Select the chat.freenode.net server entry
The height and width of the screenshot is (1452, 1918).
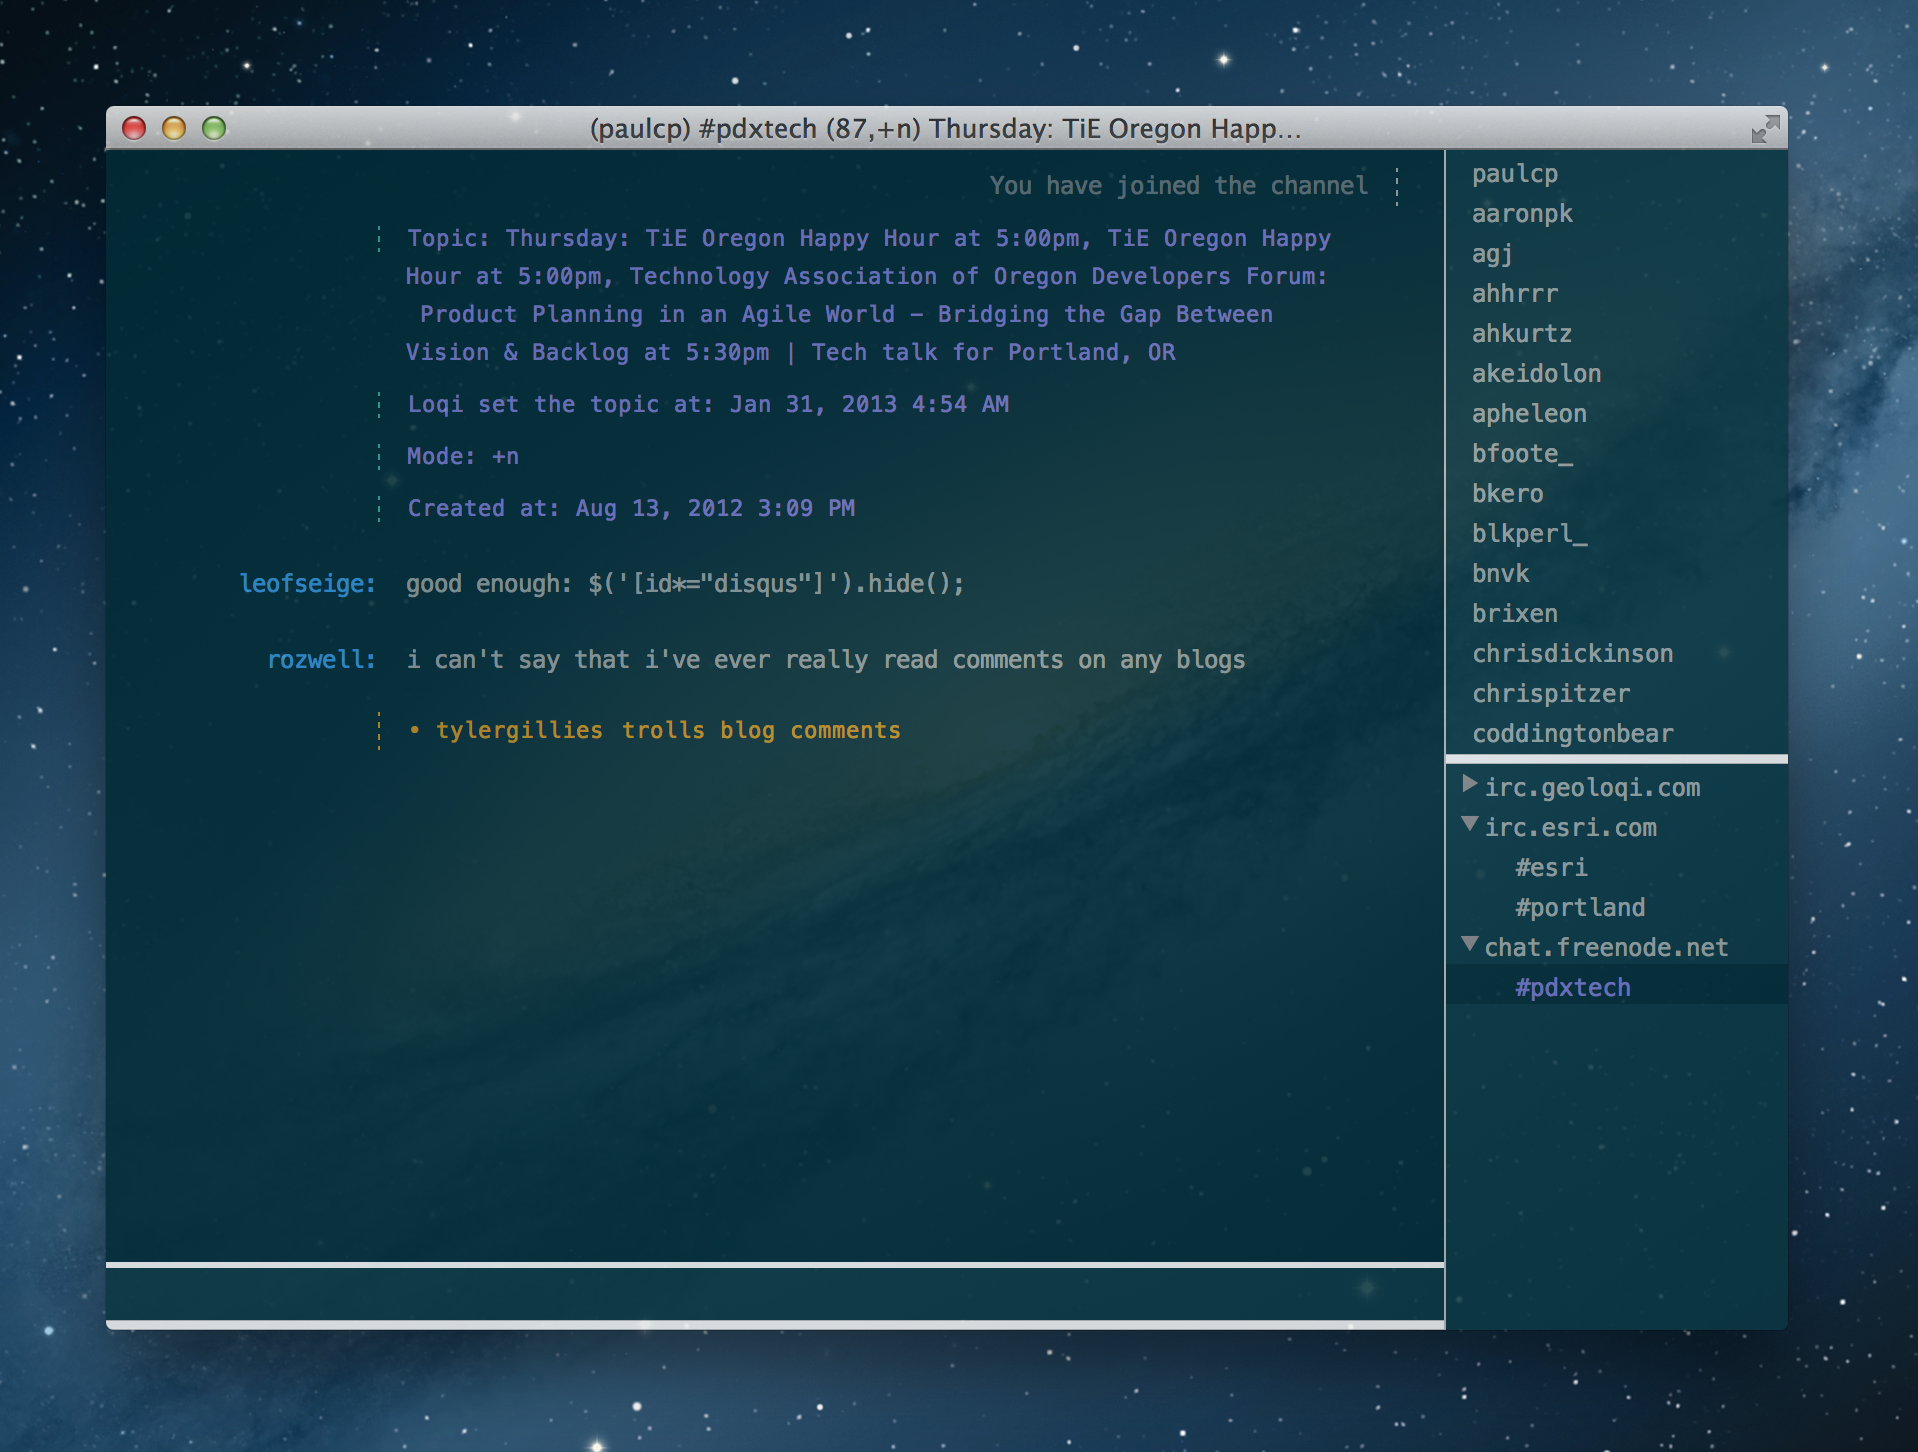(1606, 947)
